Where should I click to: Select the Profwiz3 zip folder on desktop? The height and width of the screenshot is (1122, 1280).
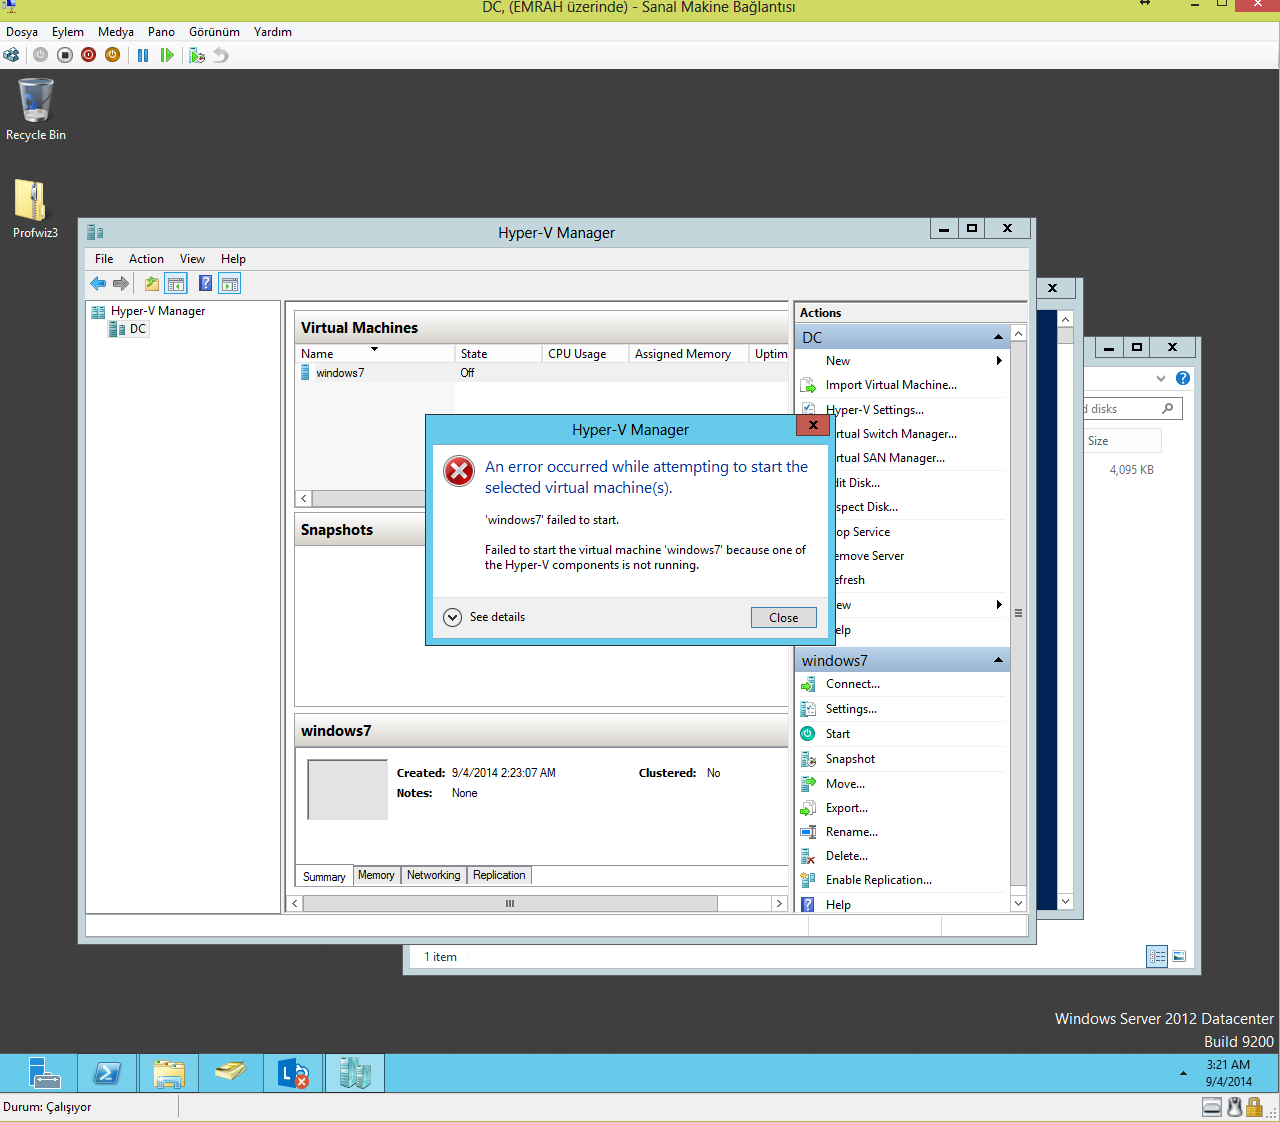pyautogui.click(x=35, y=209)
